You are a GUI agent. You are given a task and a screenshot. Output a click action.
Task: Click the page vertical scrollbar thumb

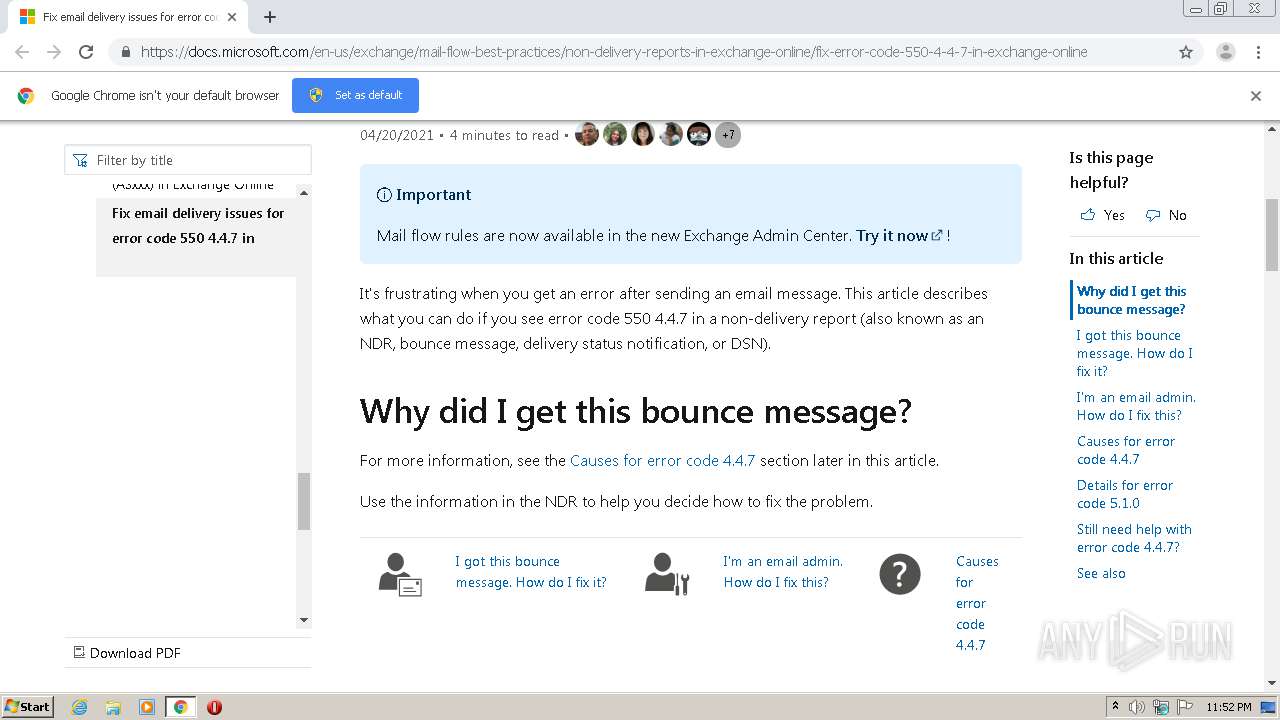[1272, 235]
